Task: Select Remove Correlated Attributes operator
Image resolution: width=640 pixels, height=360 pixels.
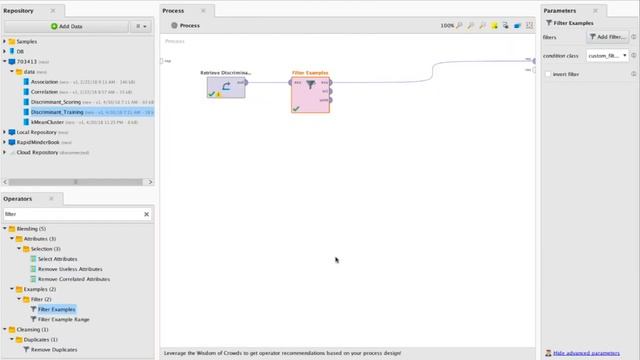Action: pos(74,279)
